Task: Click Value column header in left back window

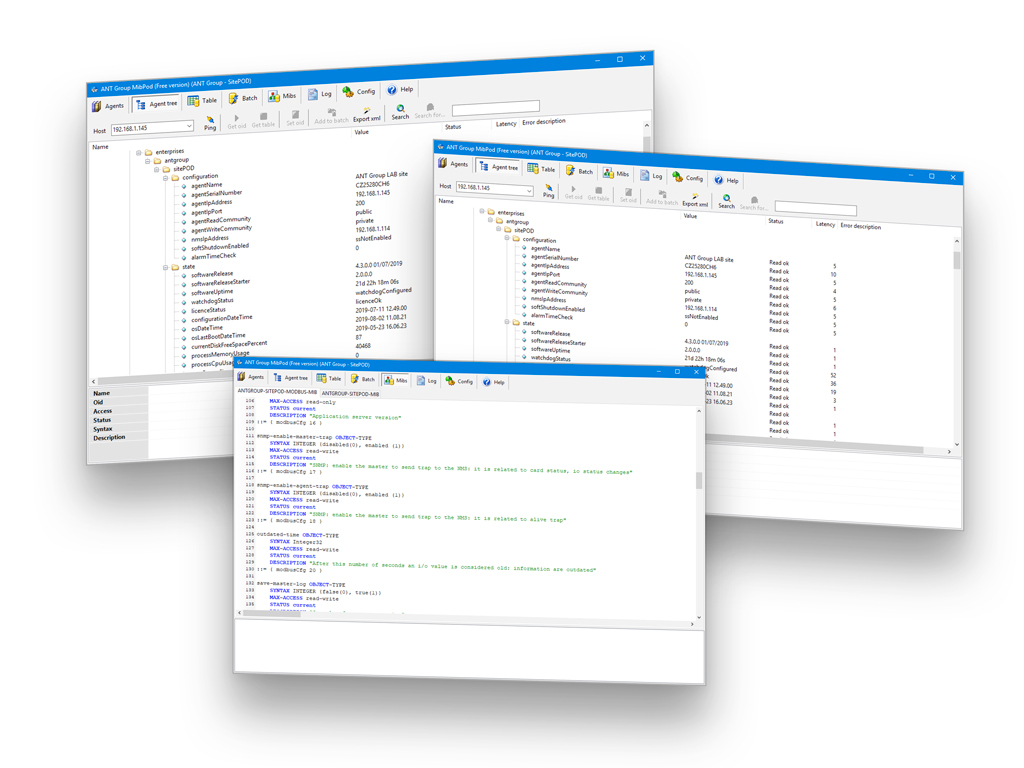Action: pos(361,132)
